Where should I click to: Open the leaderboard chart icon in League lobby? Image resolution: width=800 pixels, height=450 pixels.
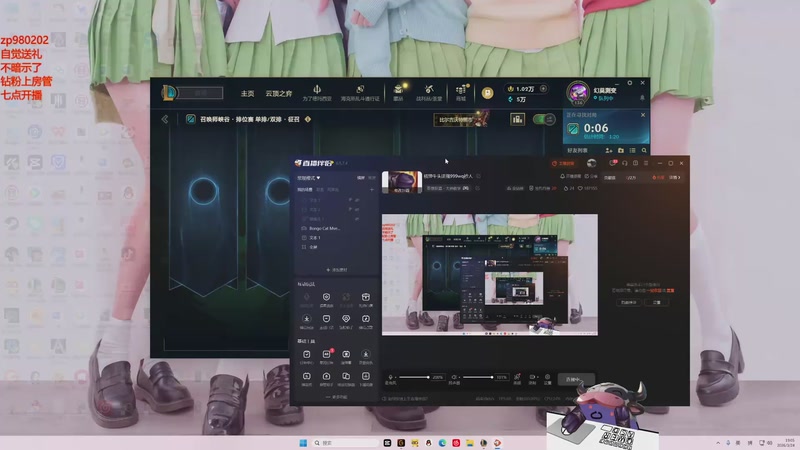(x=517, y=119)
